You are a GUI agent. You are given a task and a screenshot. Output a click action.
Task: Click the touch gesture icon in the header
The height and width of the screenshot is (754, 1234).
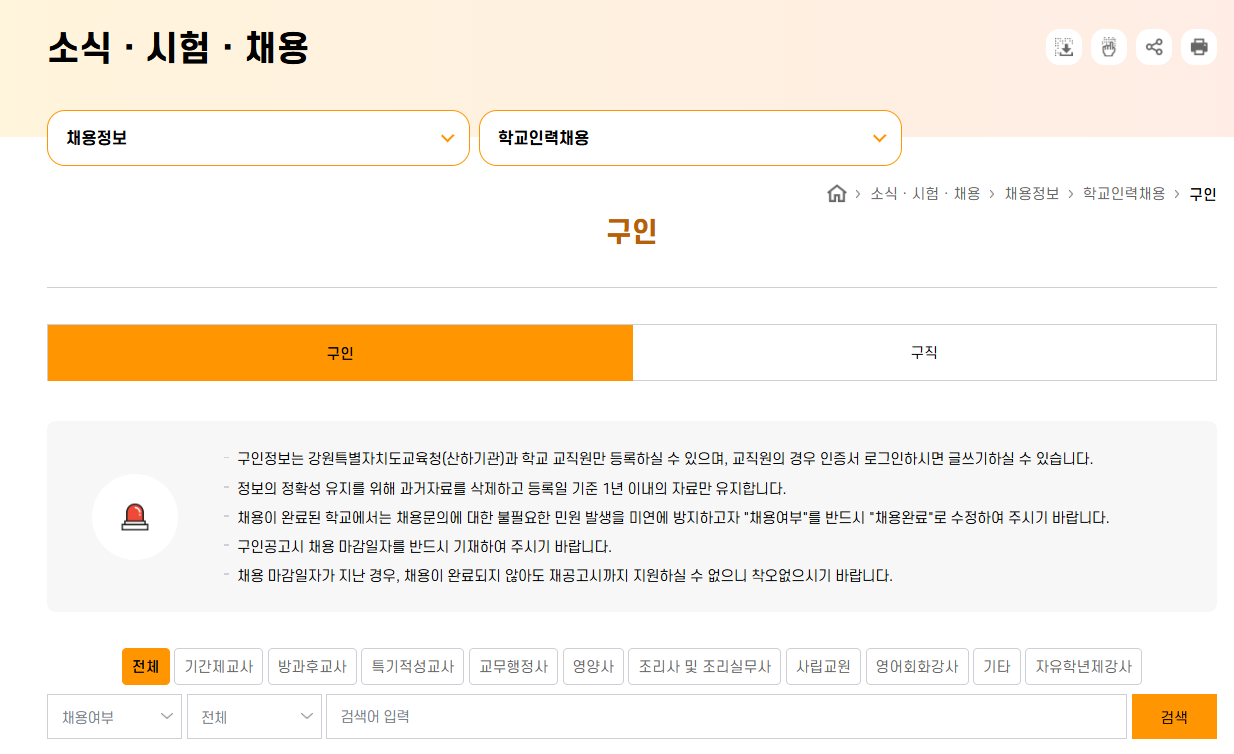point(1108,46)
